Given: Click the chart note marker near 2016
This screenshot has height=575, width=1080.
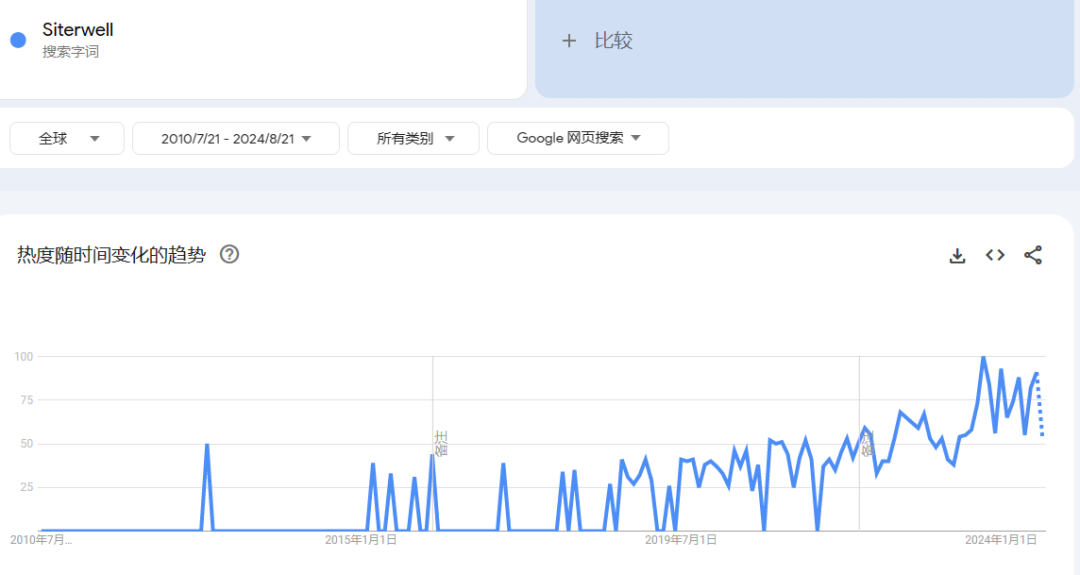Looking at the screenshot, I should click(x=440, y=443).
